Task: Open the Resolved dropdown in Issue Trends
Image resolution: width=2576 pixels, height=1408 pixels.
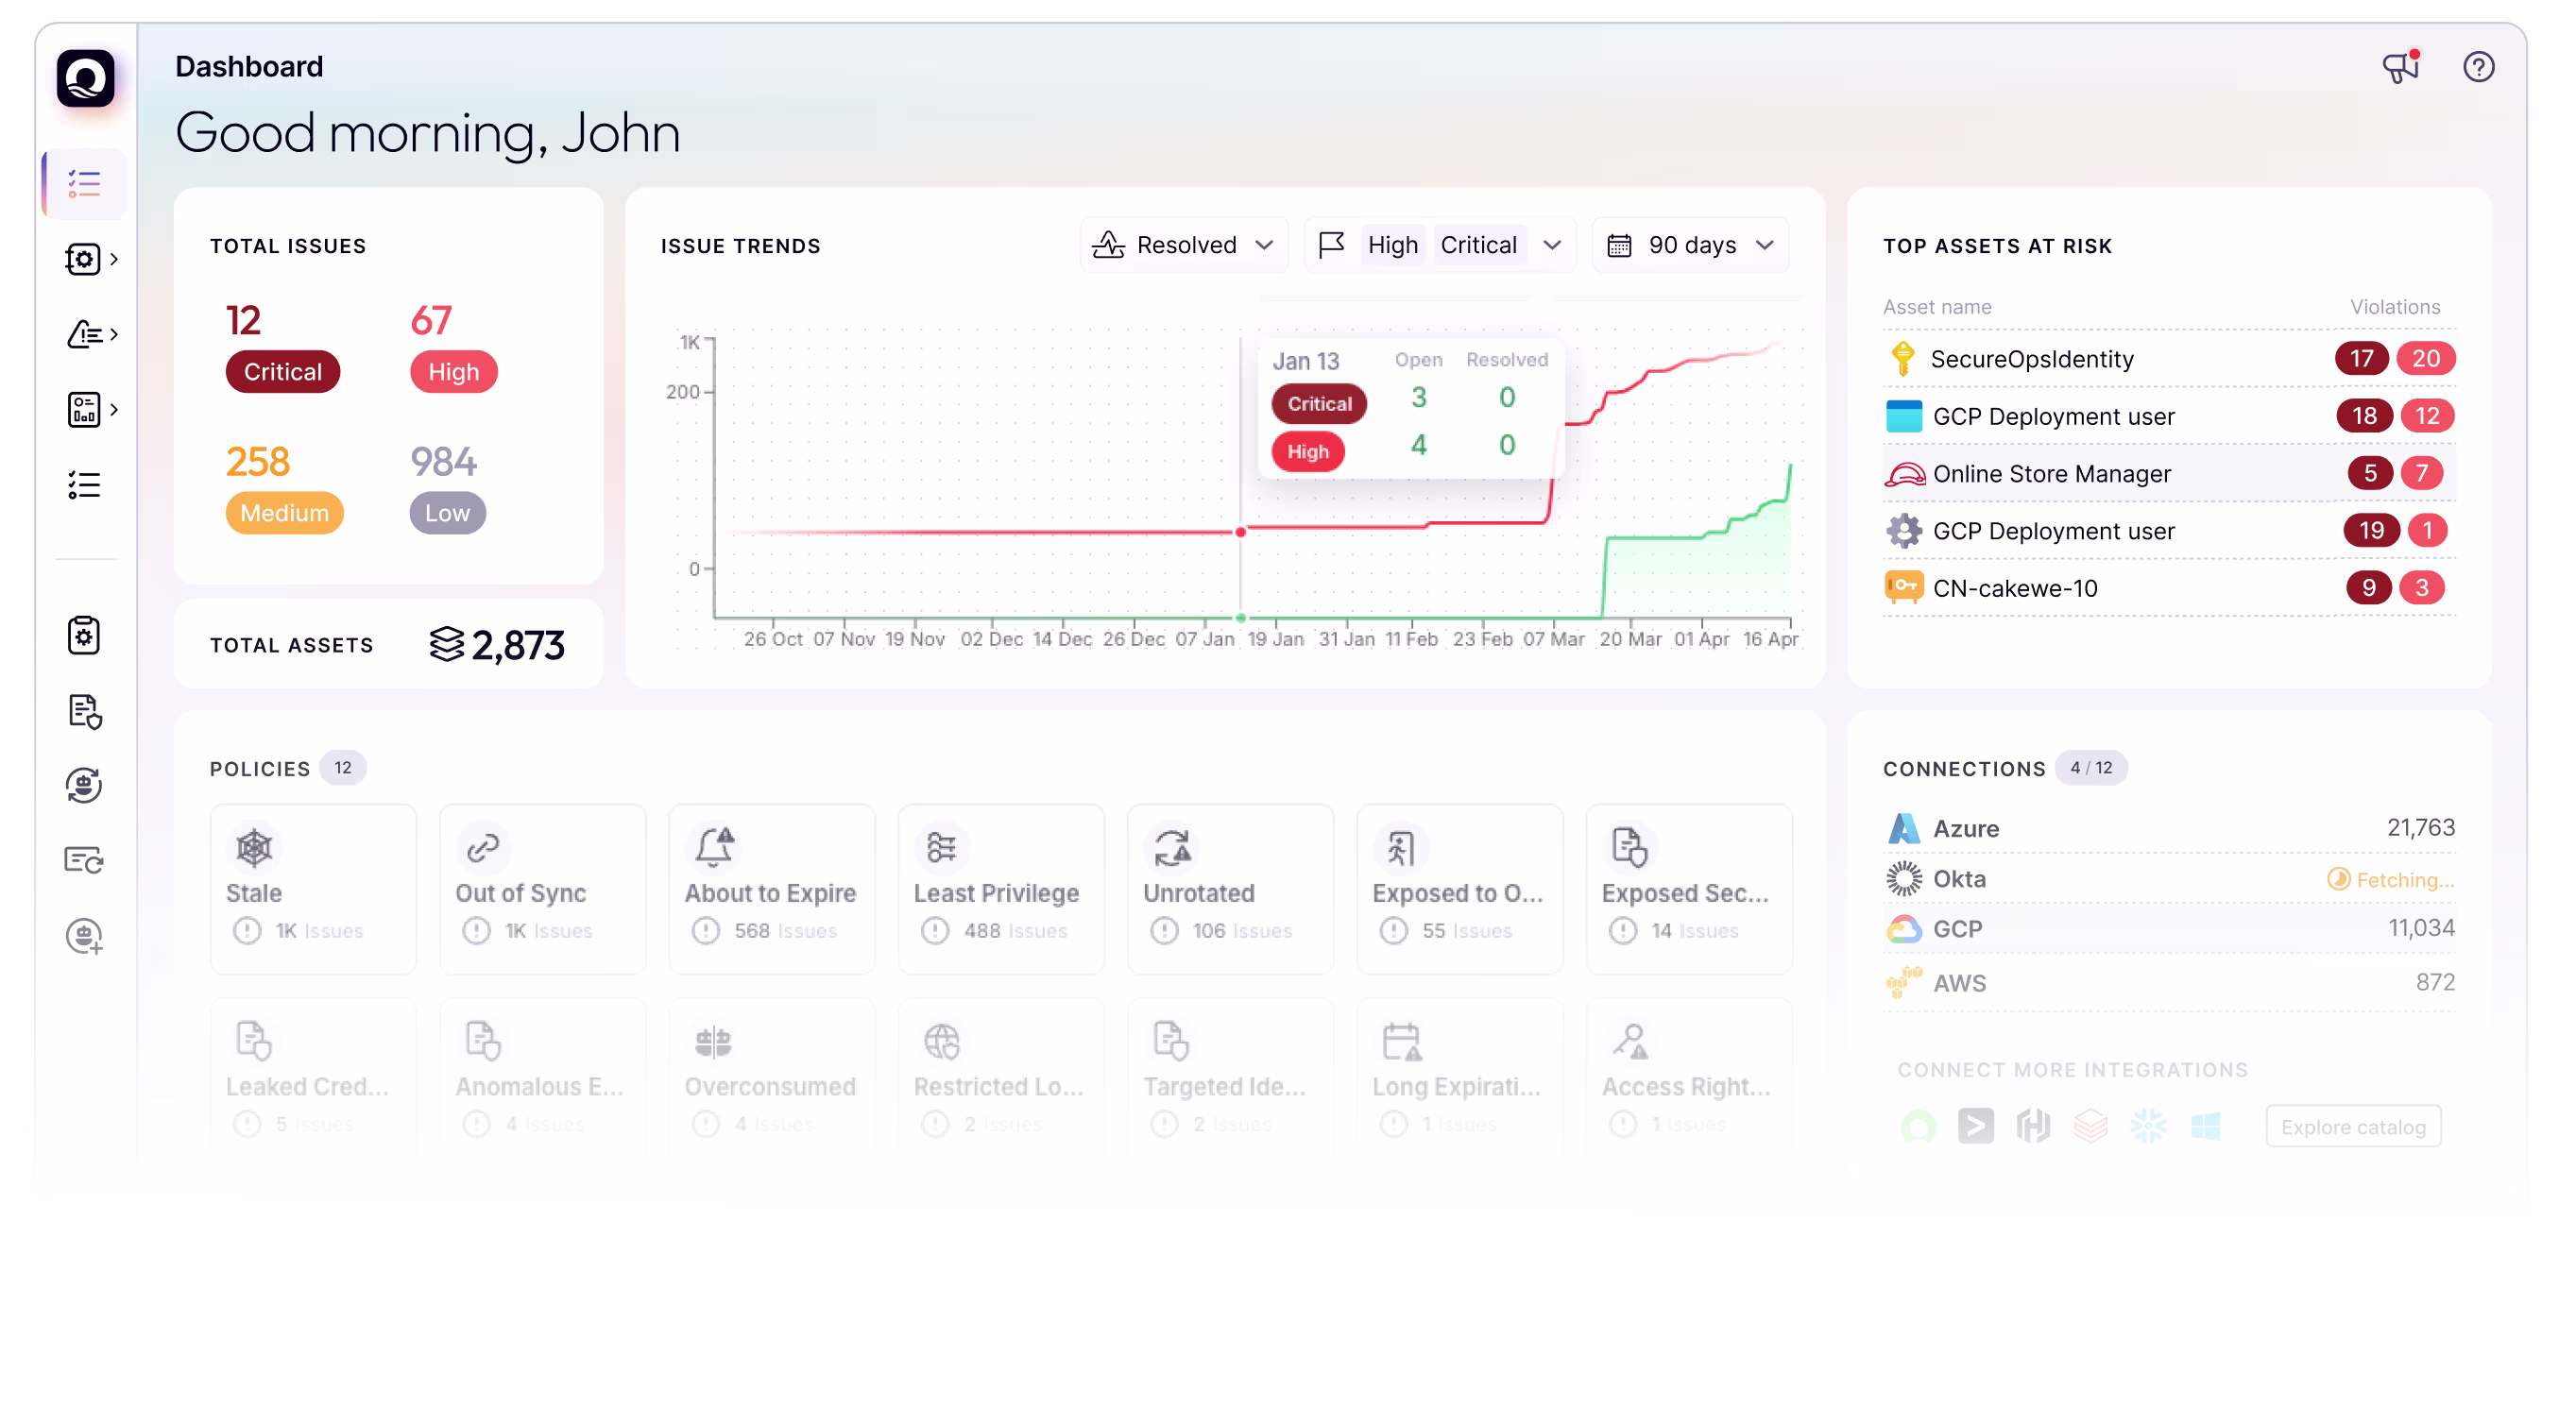Action: coord(1183,245)
